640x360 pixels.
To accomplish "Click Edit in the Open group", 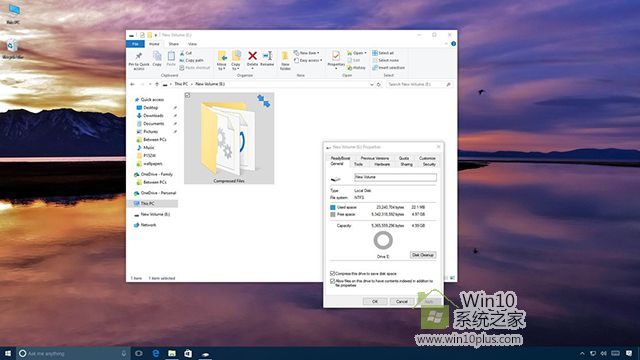I will [353, 60].
